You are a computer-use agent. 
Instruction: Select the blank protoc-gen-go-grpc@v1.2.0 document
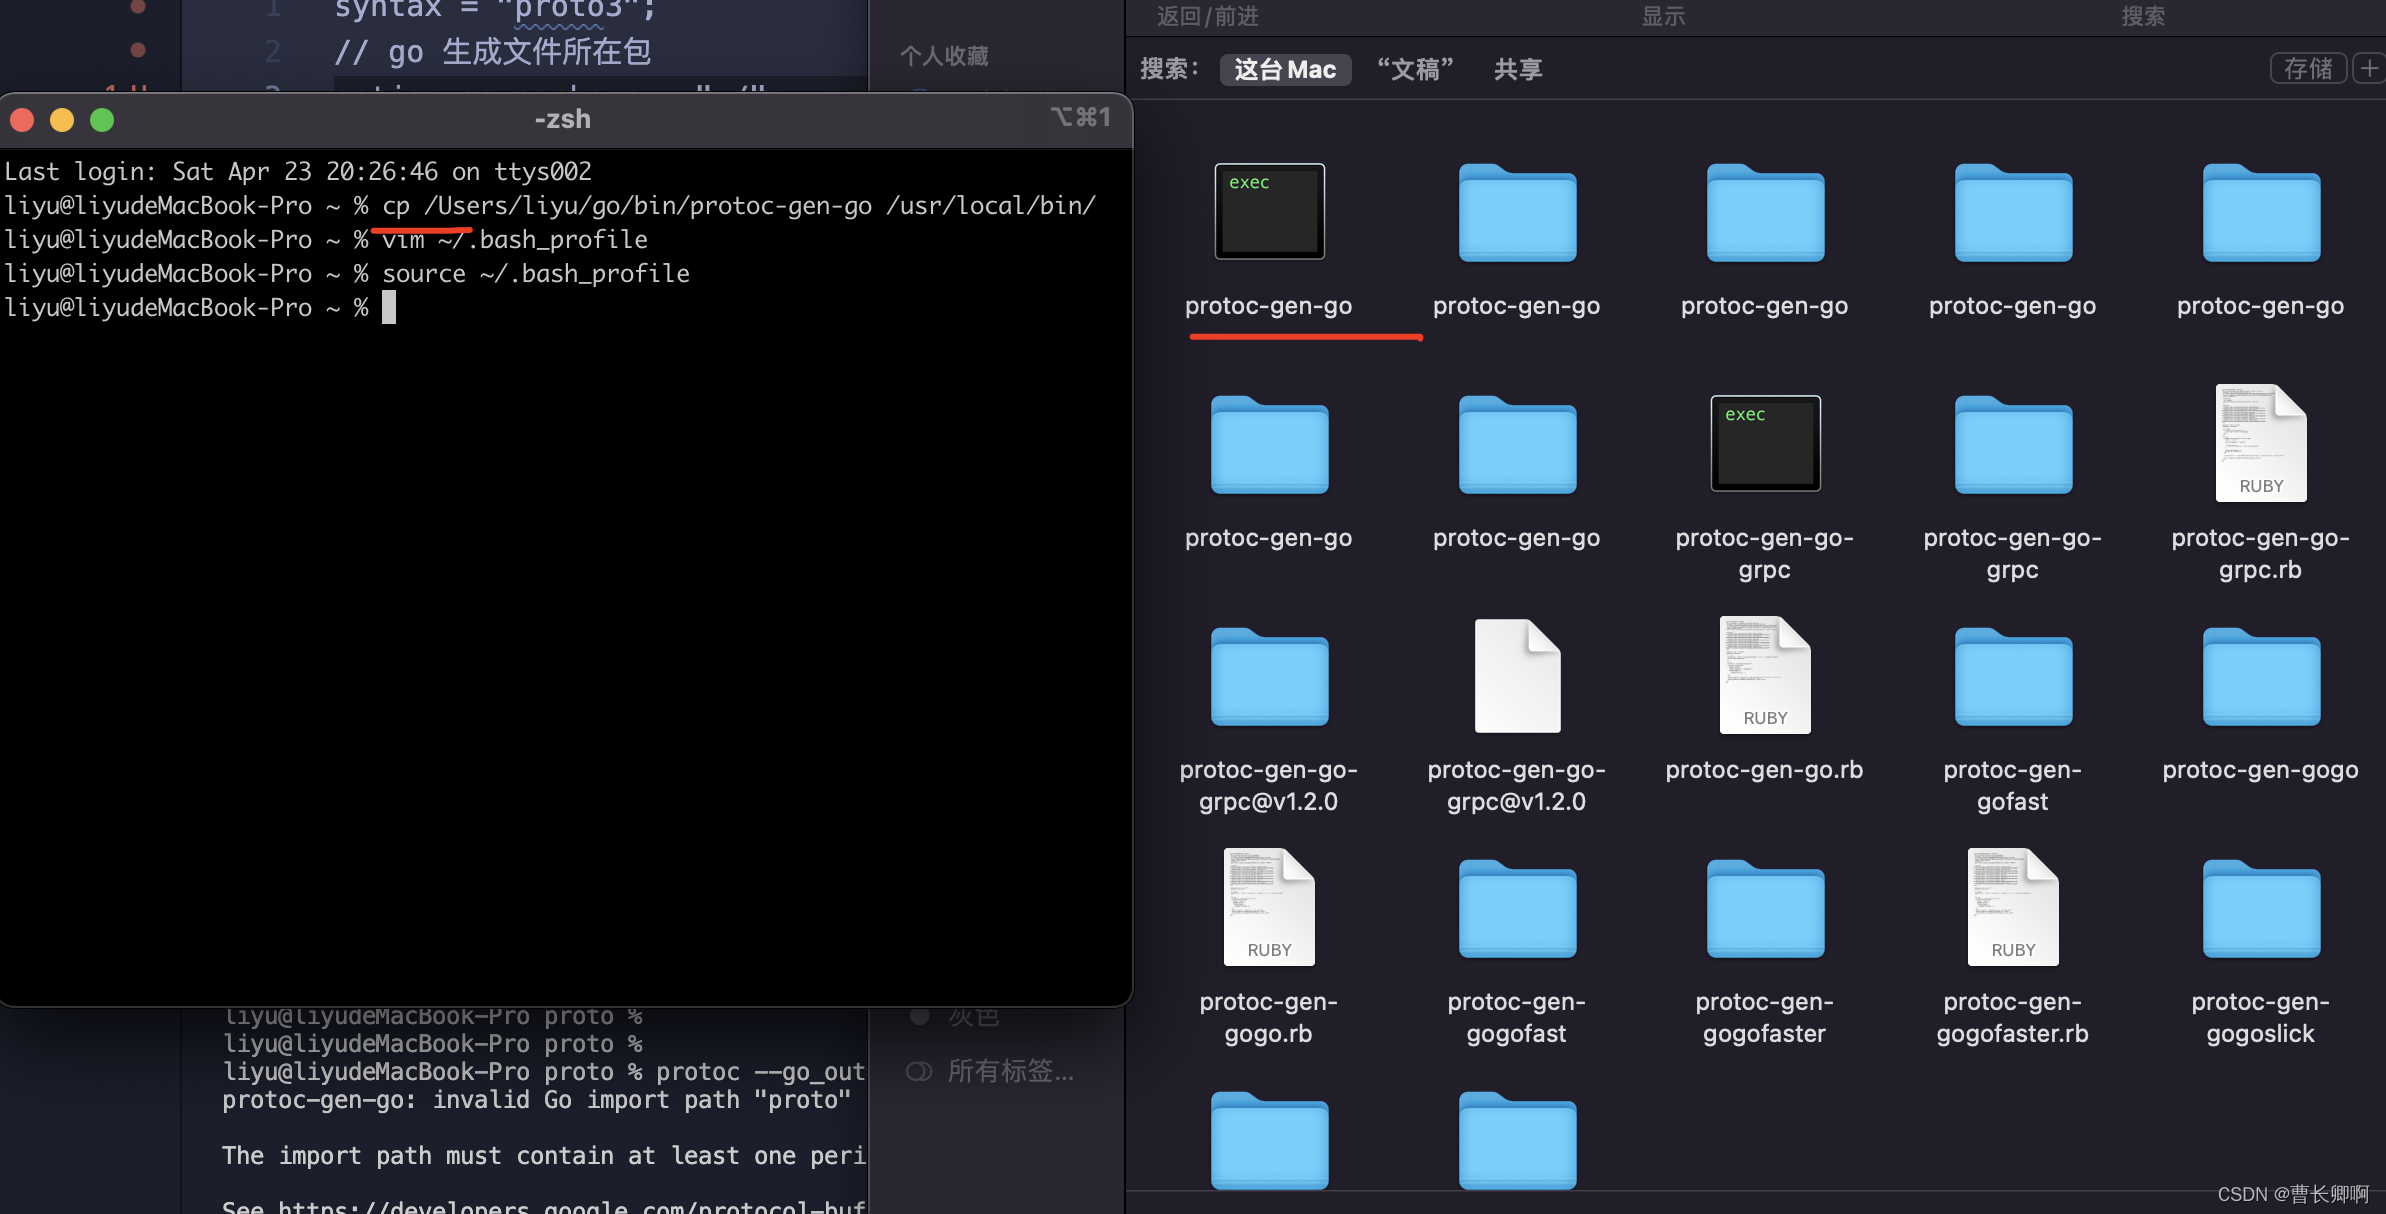[1517, 676]
